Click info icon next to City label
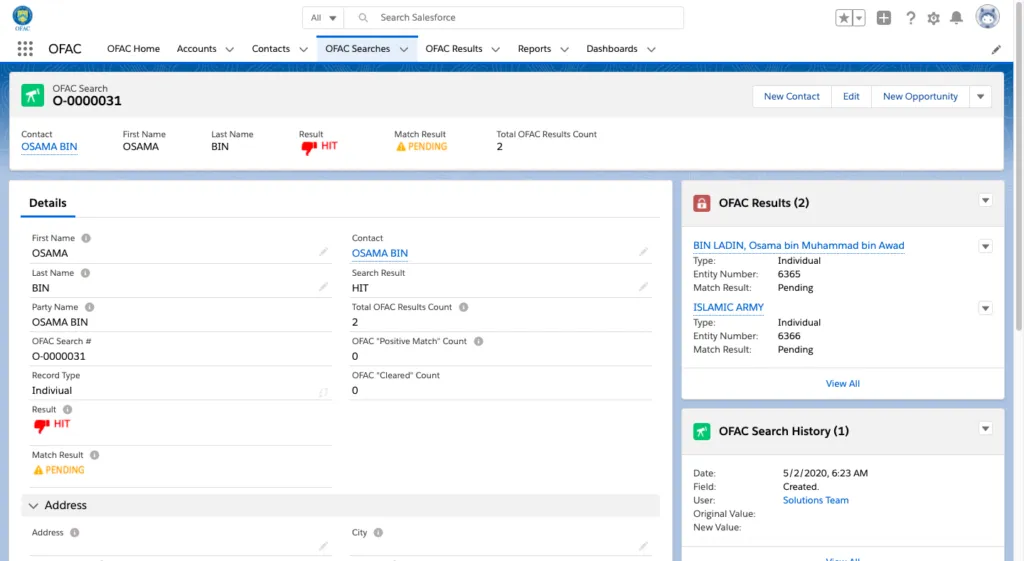 coord(378,532)
